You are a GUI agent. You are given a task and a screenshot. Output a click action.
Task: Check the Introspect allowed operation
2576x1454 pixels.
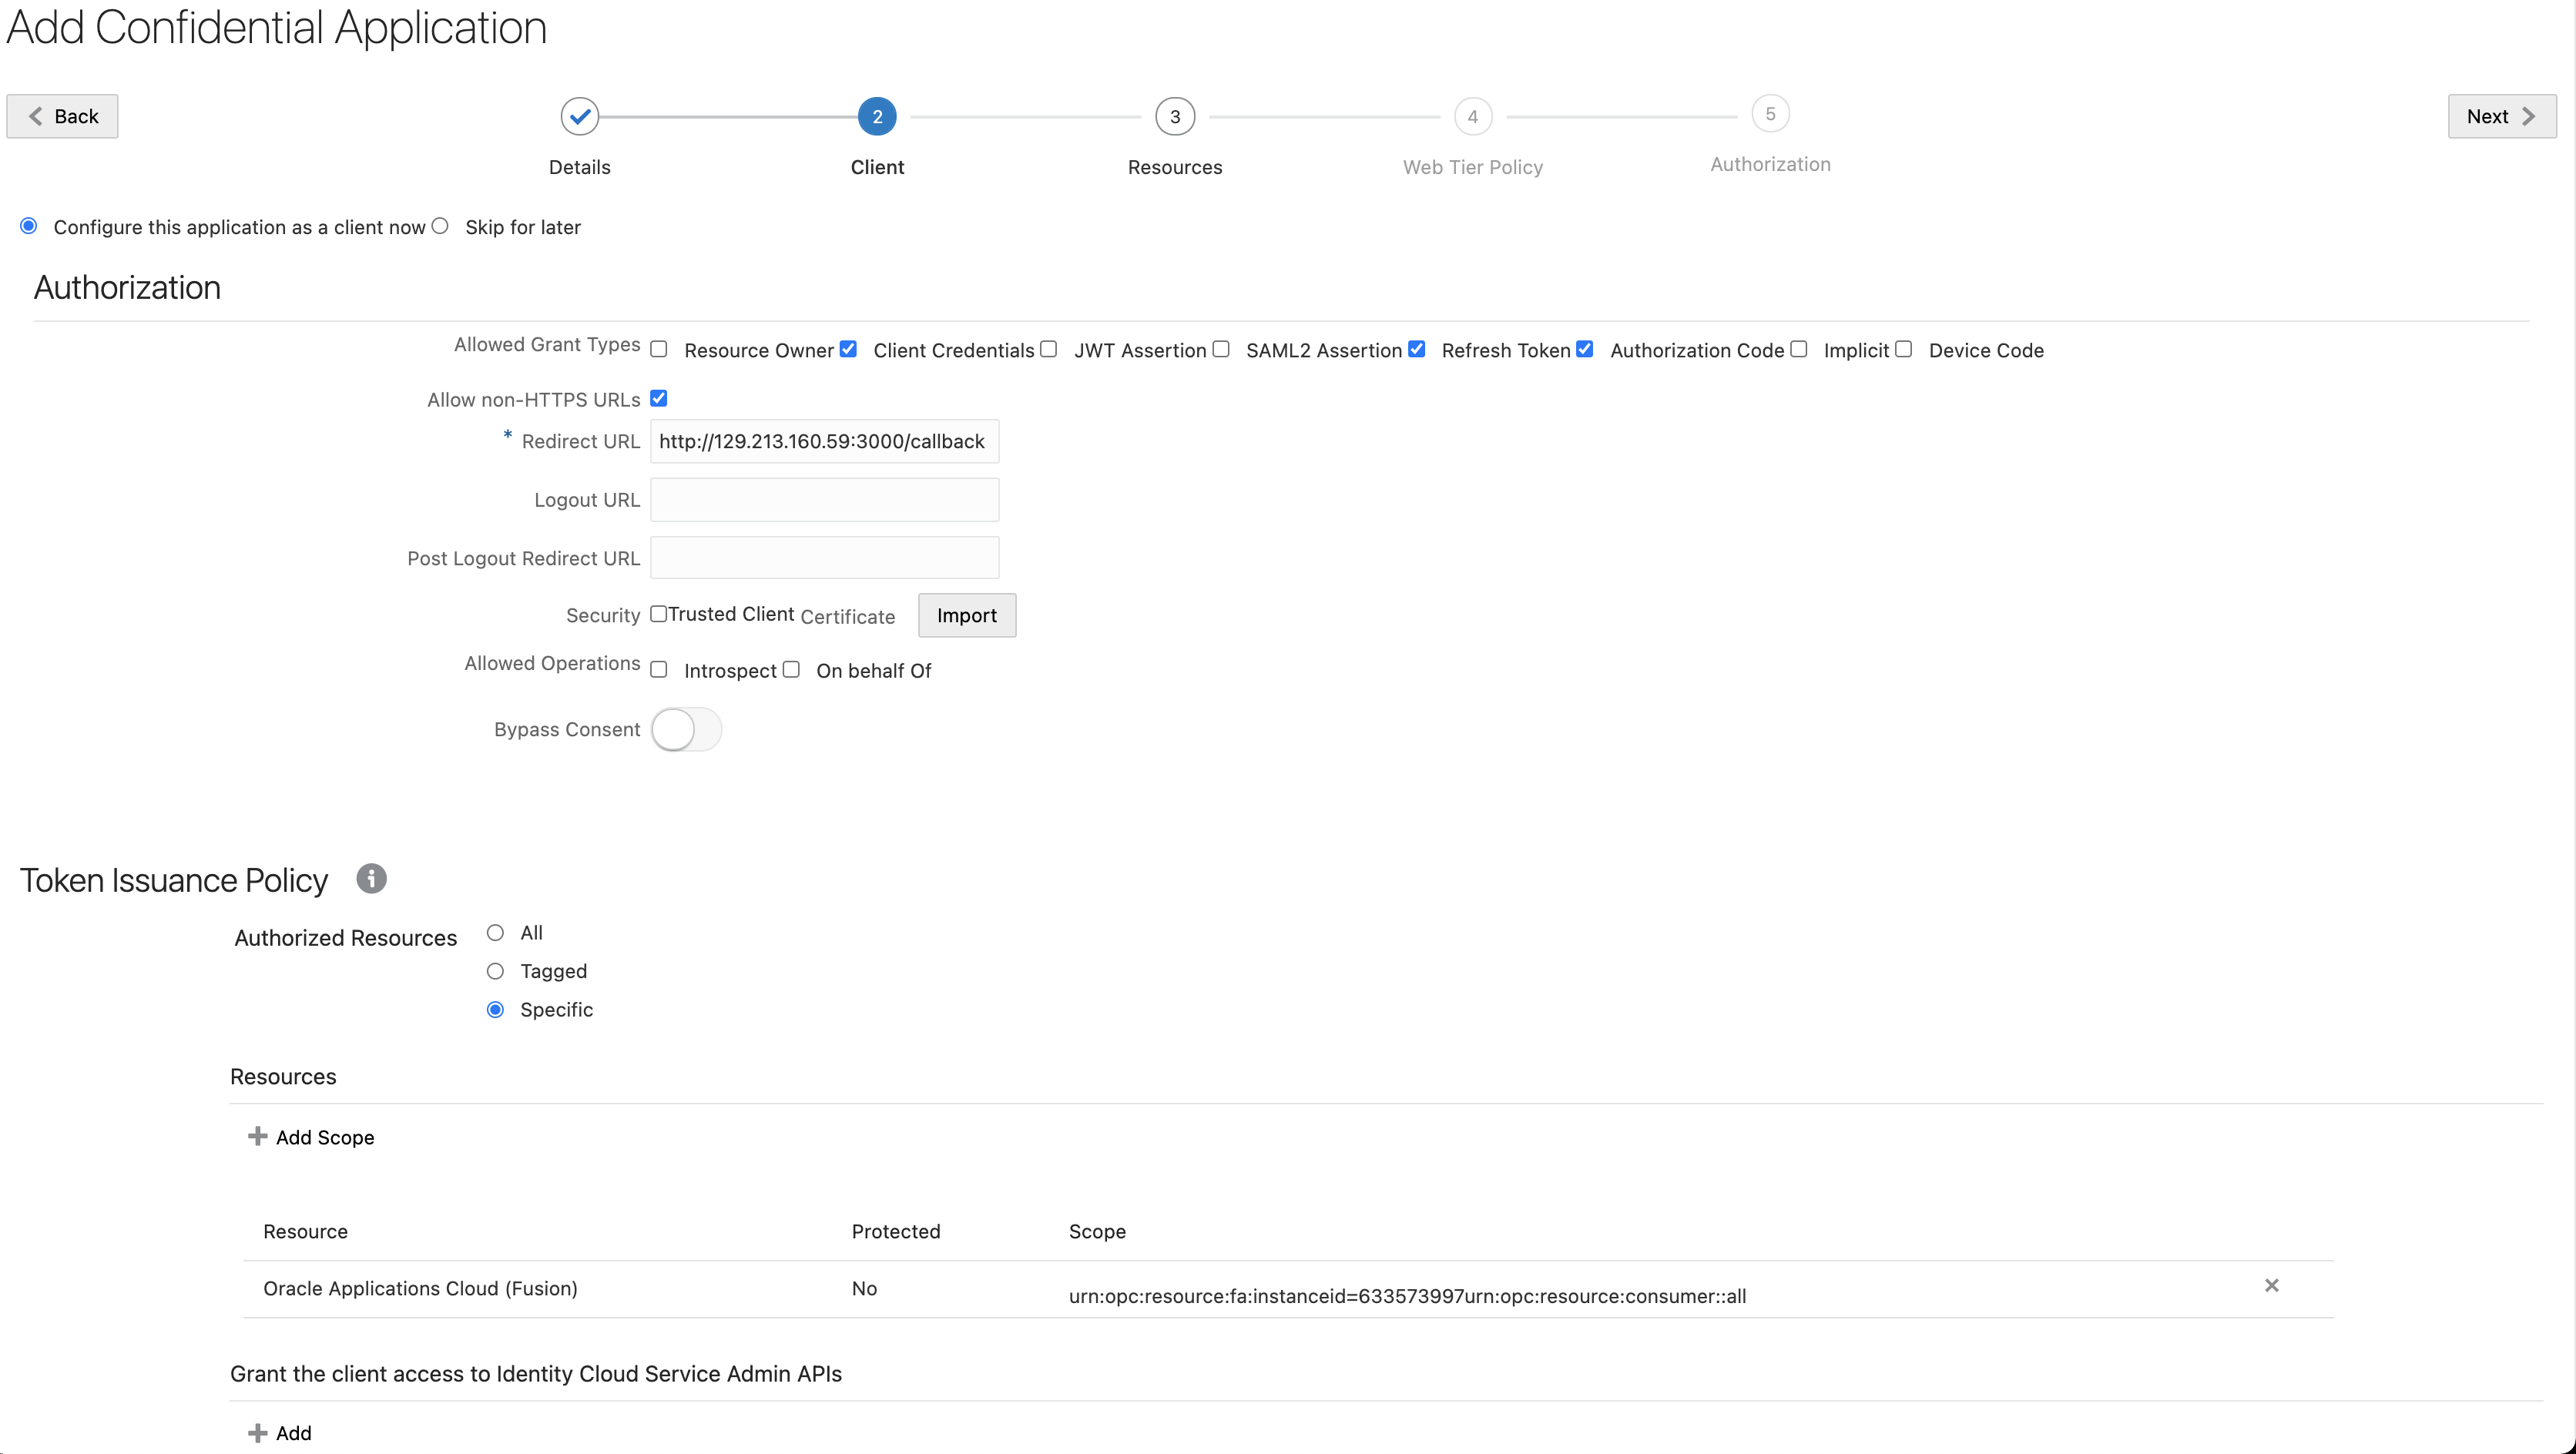[x=659, y=670]
